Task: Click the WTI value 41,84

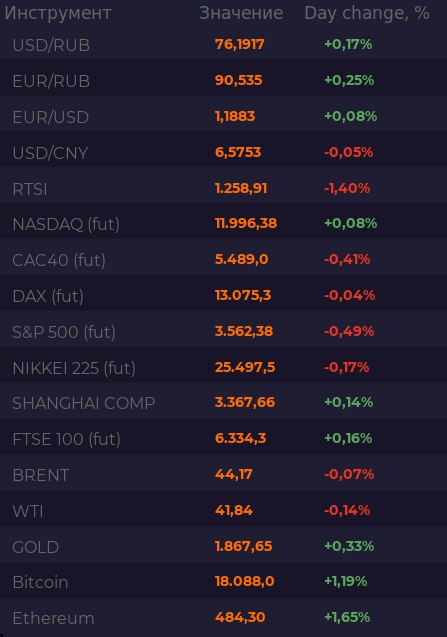Action: pos(234,510)
